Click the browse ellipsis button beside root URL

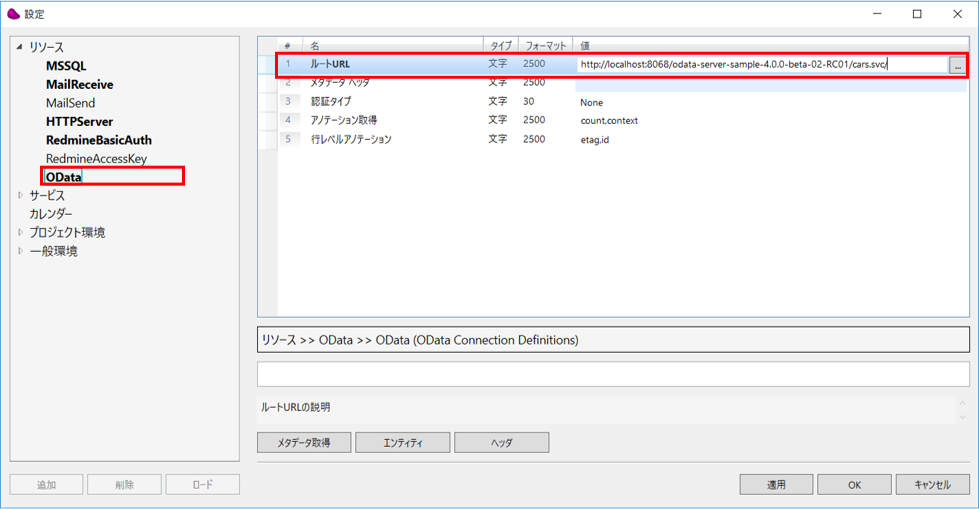pyautogui.click(x=957, y=65)
